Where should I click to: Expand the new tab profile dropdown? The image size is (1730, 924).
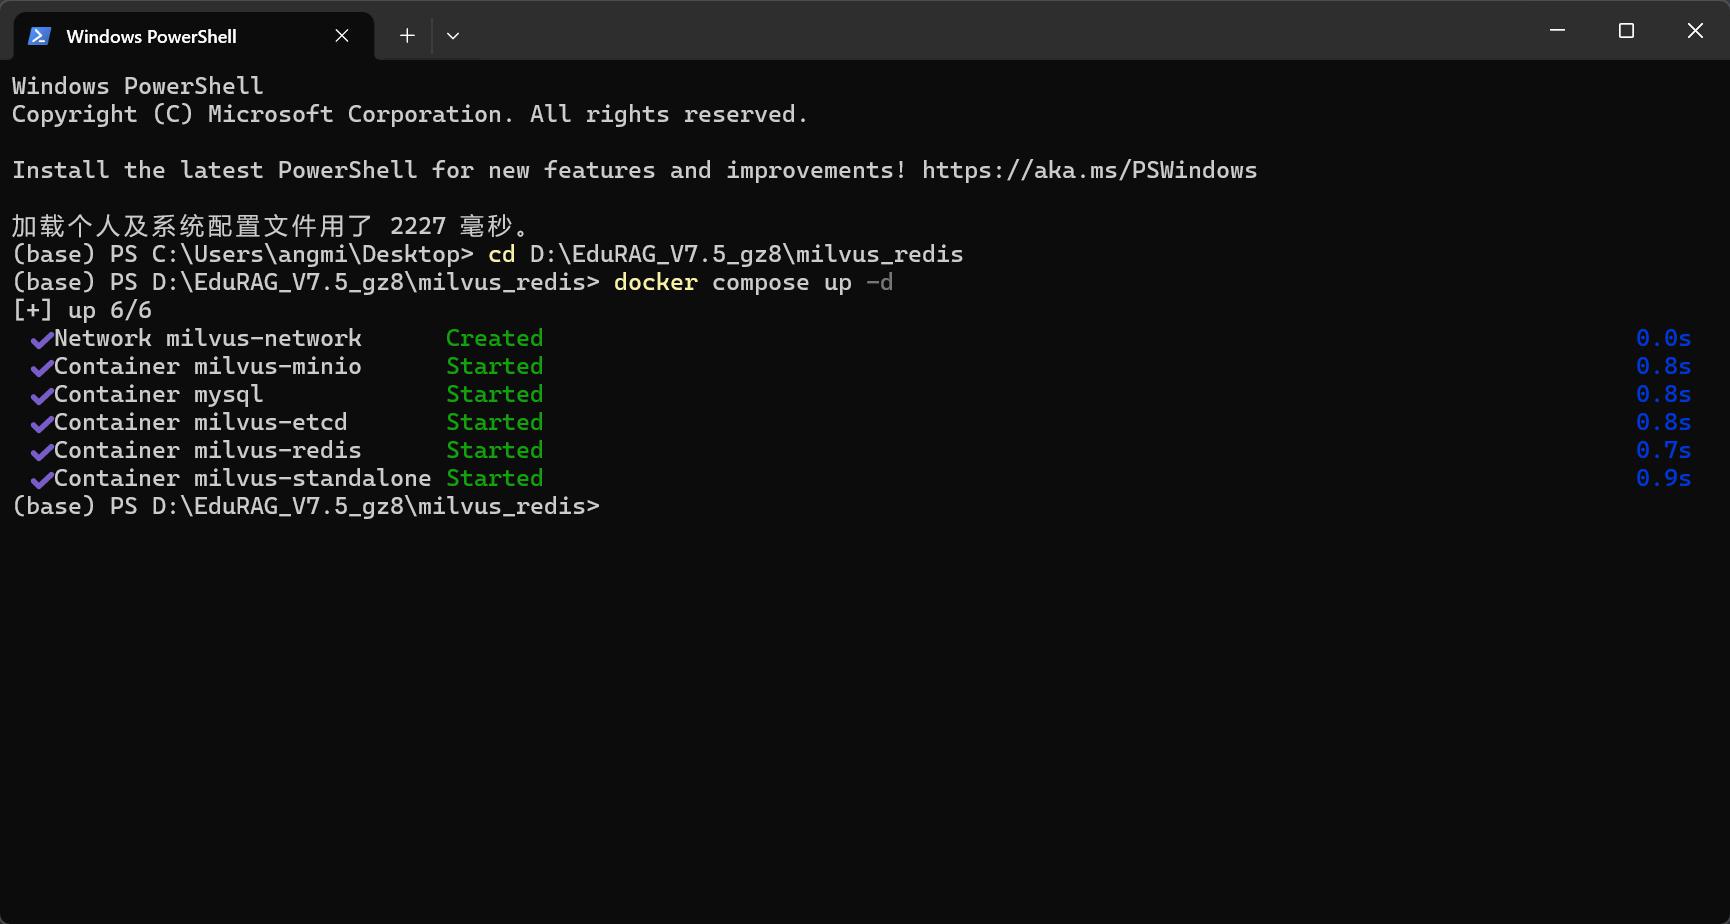pos(453,36)
